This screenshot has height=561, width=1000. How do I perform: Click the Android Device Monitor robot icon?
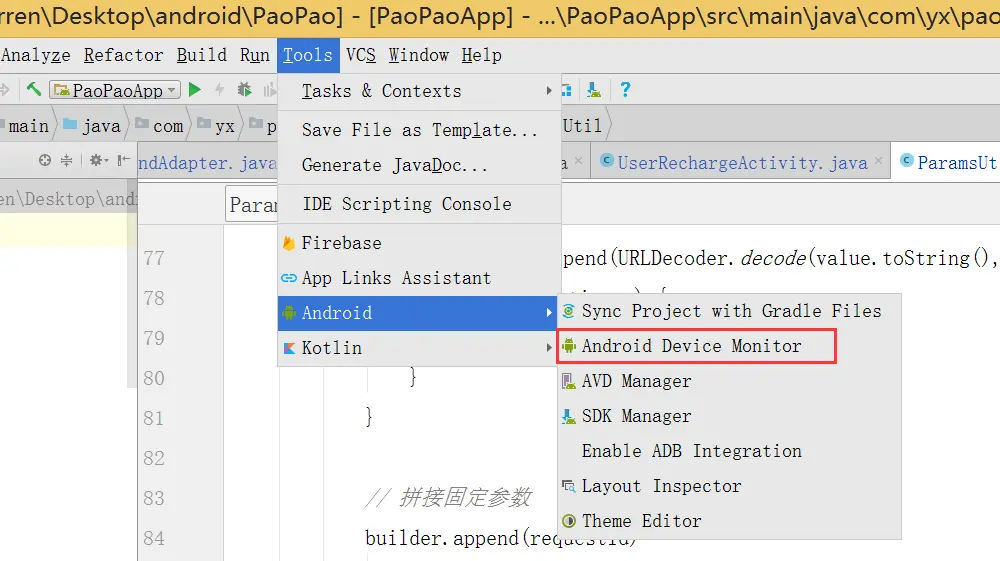point(568,346)
